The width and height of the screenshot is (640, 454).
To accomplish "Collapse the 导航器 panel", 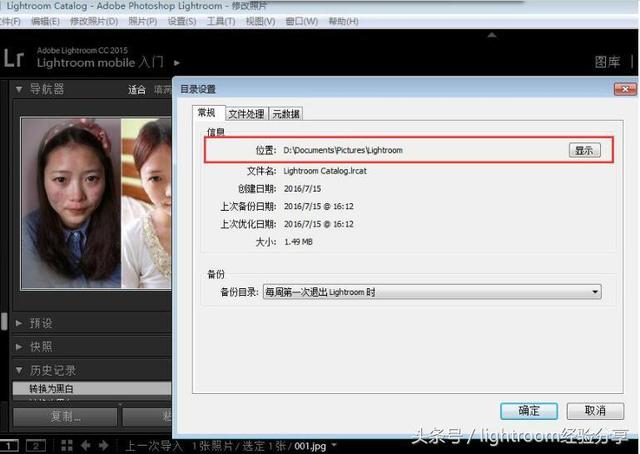I will [x=19, y=89].
